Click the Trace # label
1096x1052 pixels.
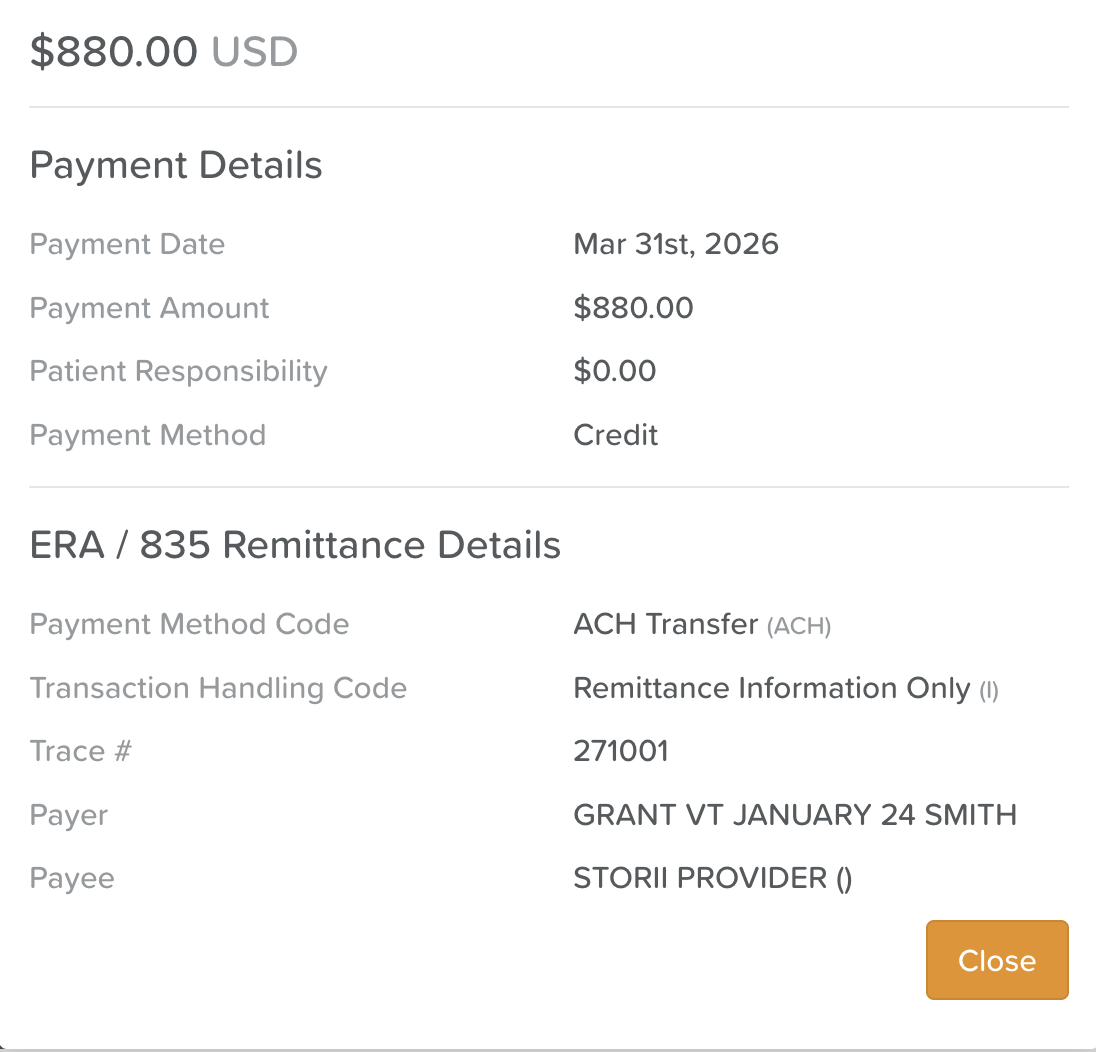[x=80, y=751]
